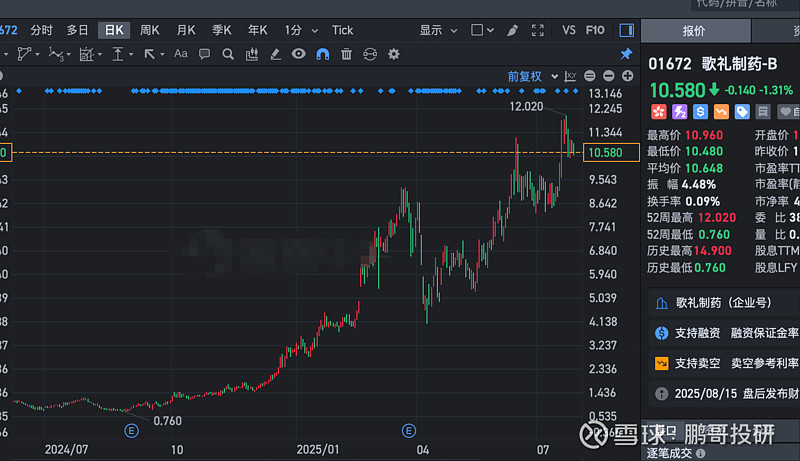Click the 逐笔成交 info icon

[701, 453]
